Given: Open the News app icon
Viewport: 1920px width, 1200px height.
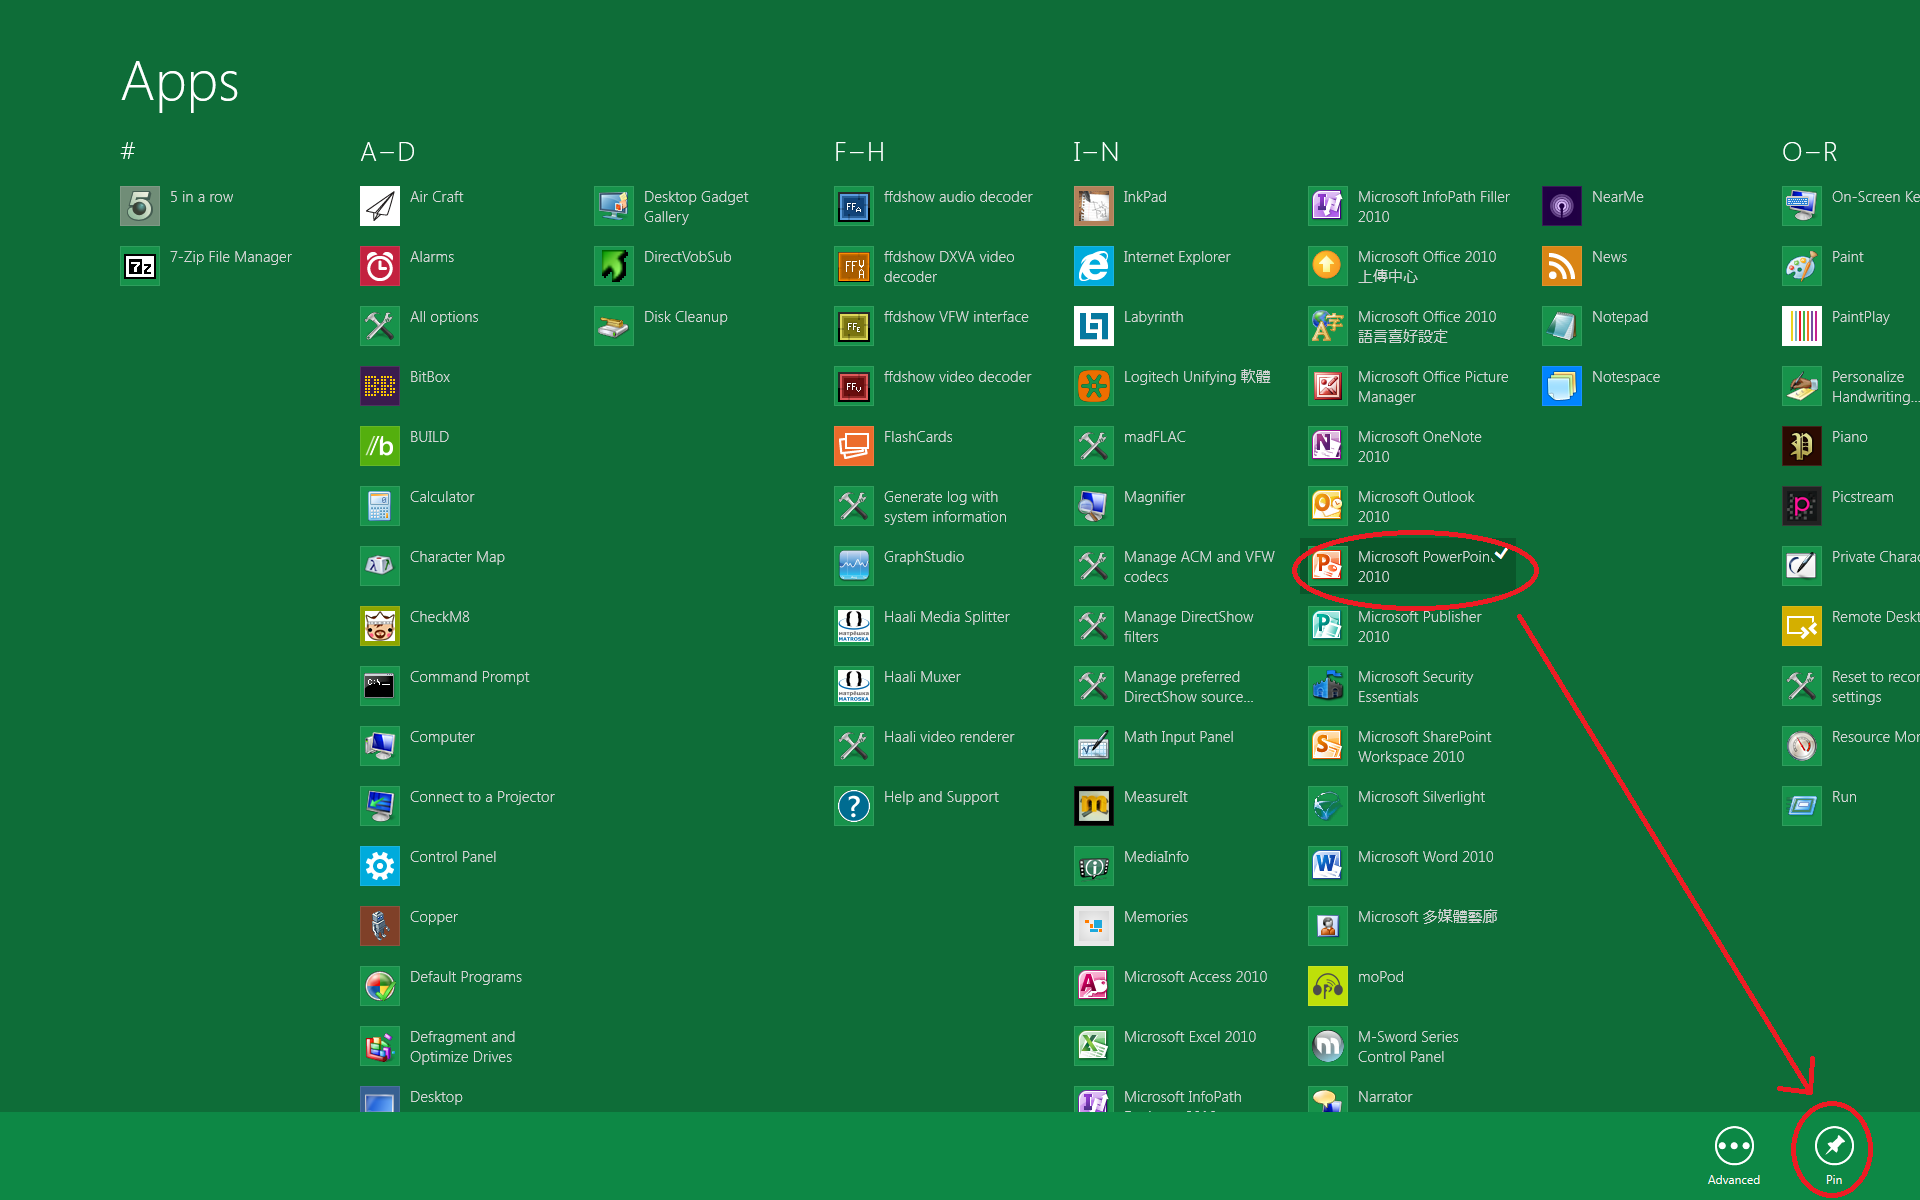Looking at the screenshot, I should (x=1562, y=266).
